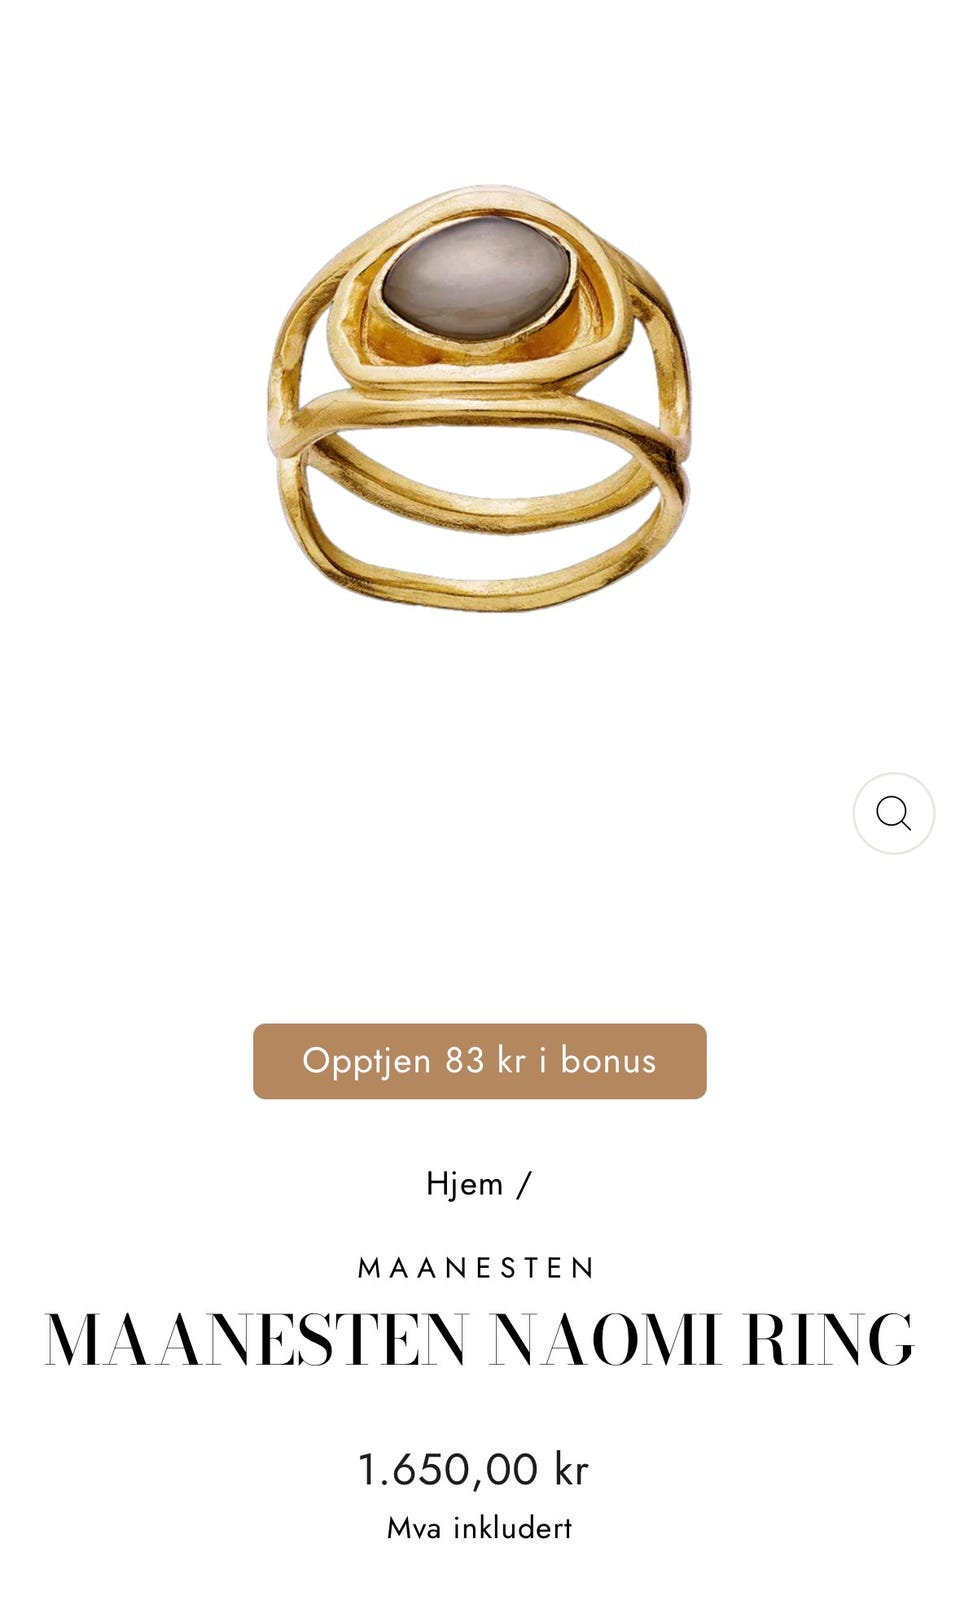Tap the Opptjen 83 kr i bonus banner
This screenshot has height=1609, width=960.
coord(480,1061)
